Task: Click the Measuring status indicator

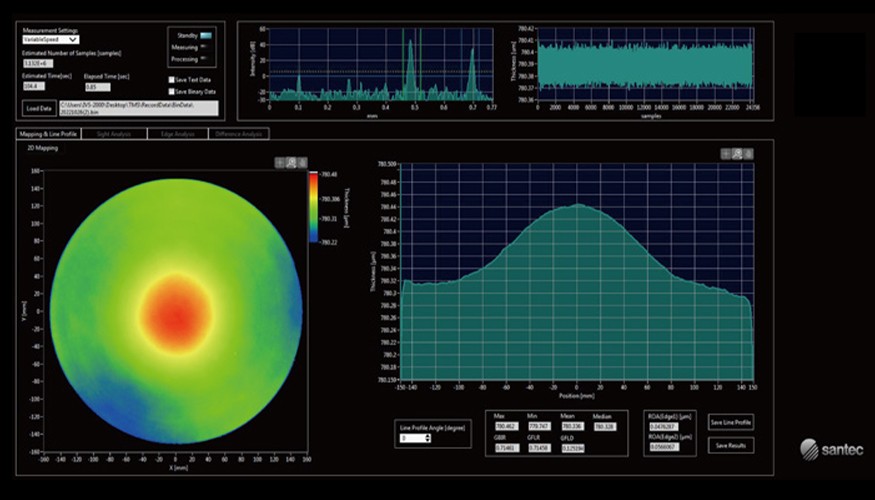Action: click(x=204, y=47)
